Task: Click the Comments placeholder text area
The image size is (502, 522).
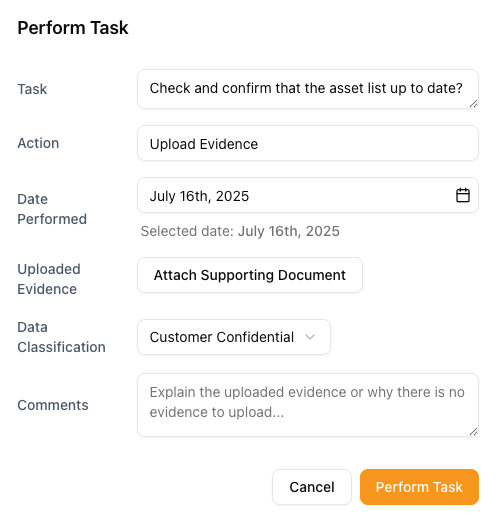Action: (x=308, y=405)
